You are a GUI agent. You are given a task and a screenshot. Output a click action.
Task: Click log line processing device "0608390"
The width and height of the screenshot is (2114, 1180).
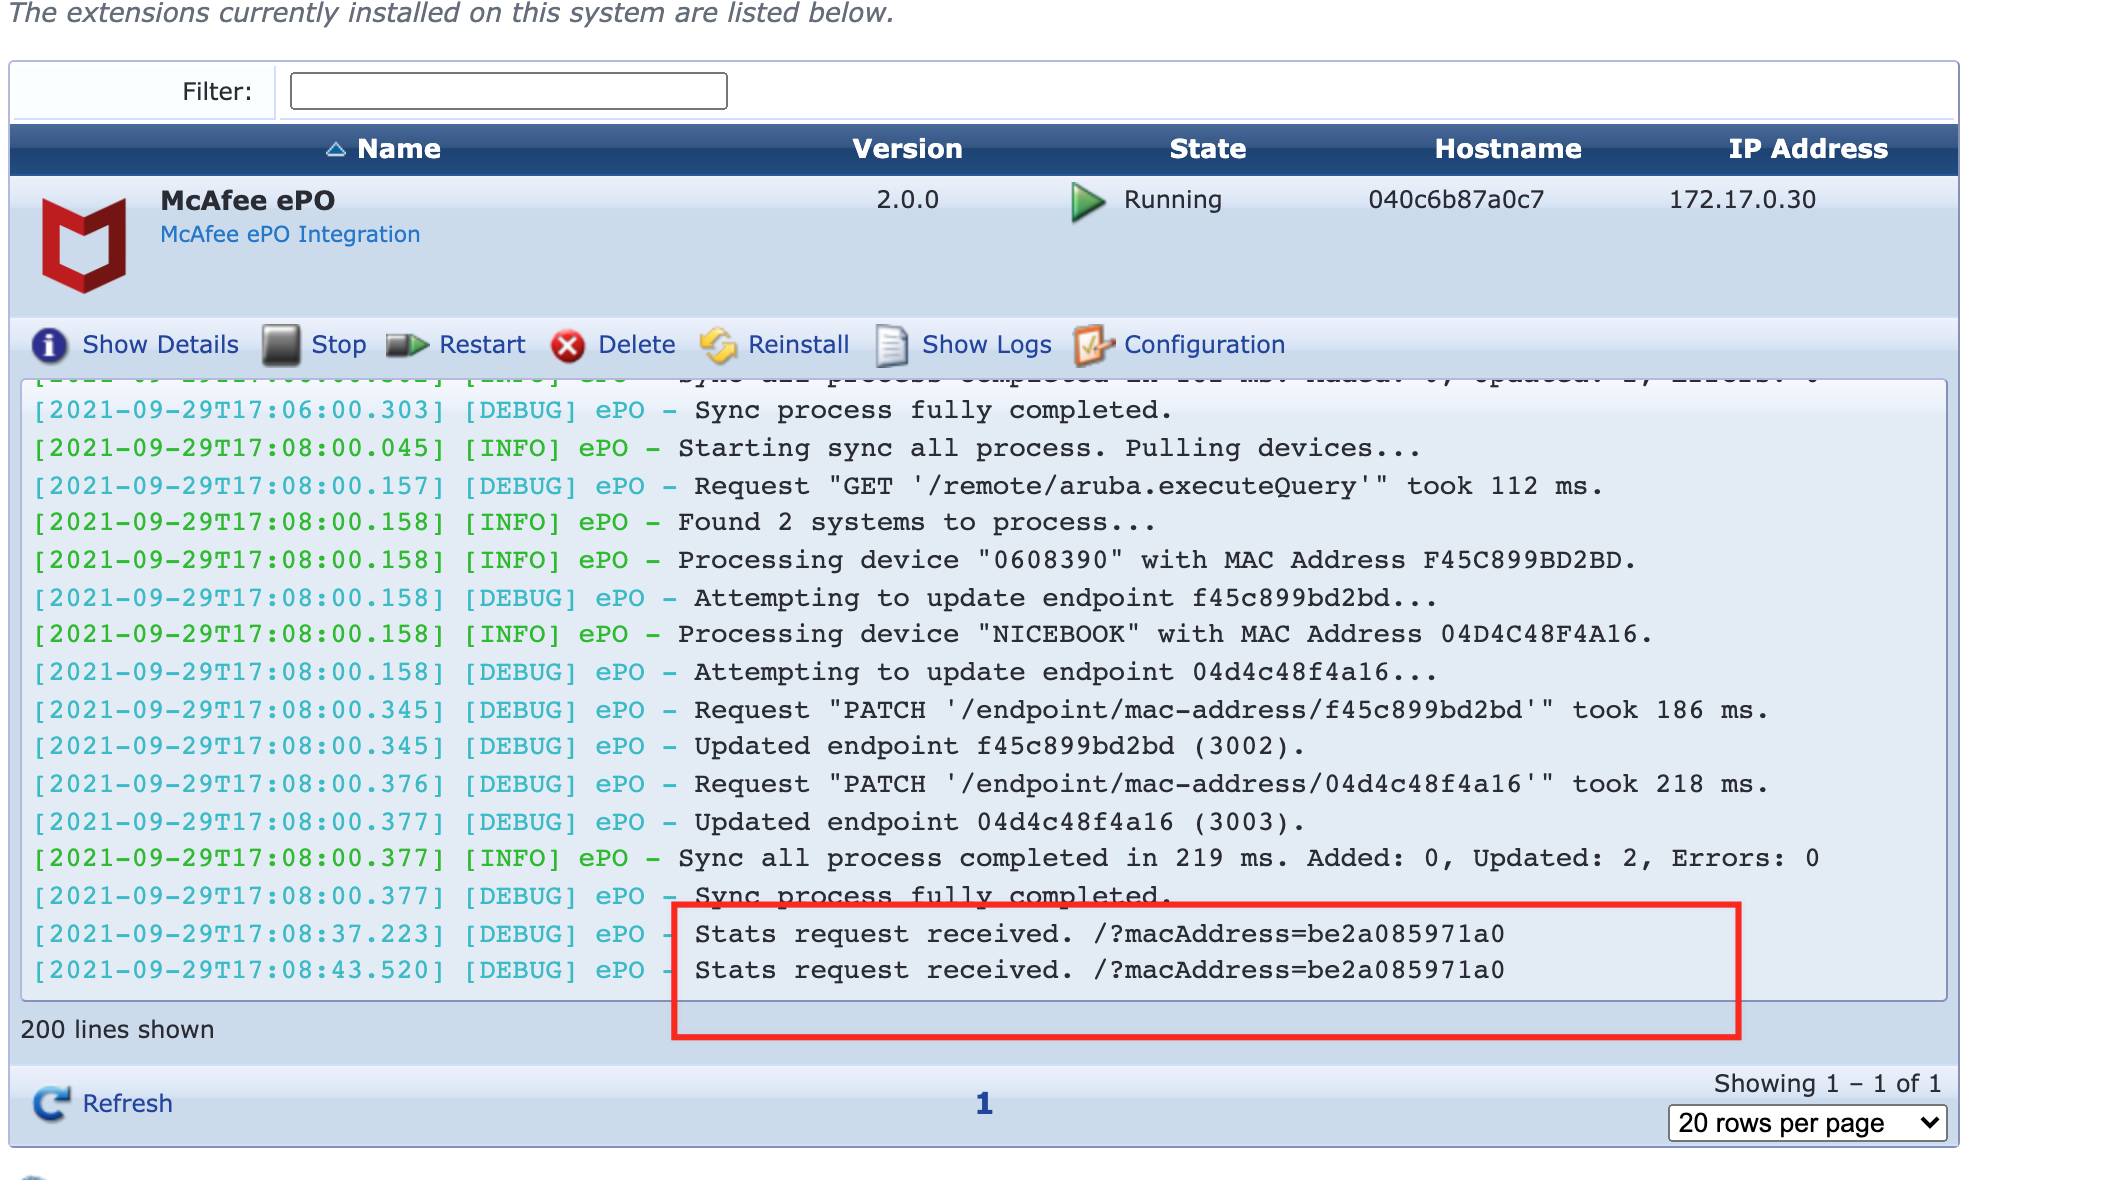point(834,560)
